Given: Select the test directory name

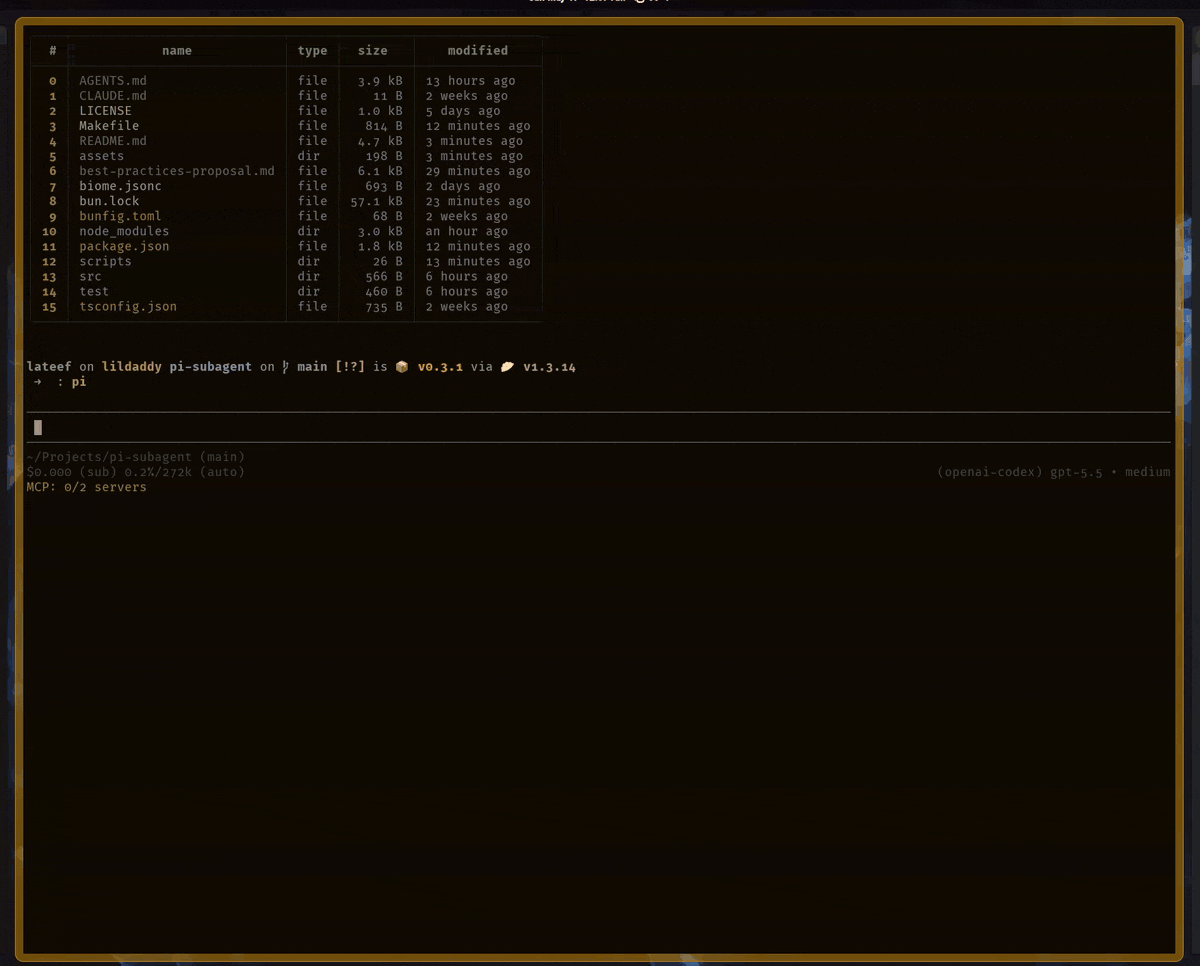Looking at the screenshot, I should pos(94,291).
